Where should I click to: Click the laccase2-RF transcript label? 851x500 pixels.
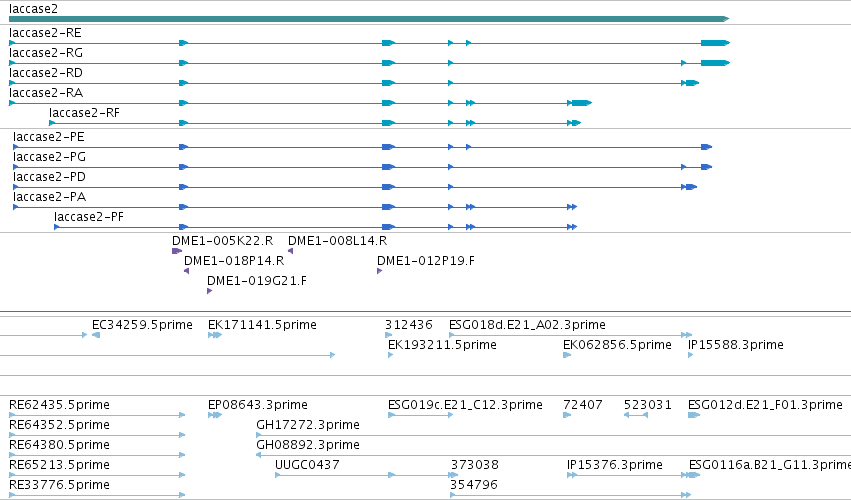point(84,113)
